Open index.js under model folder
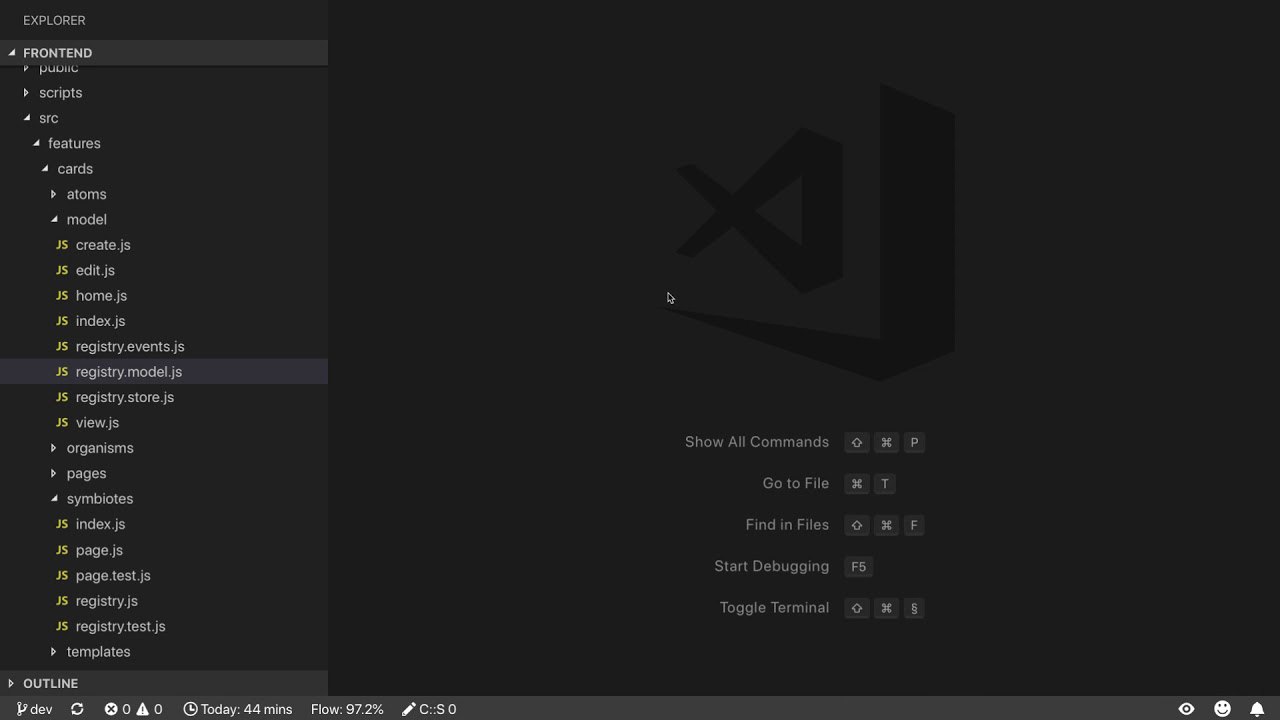This screenshot has height=720, width=1280. tap(164, 321)
